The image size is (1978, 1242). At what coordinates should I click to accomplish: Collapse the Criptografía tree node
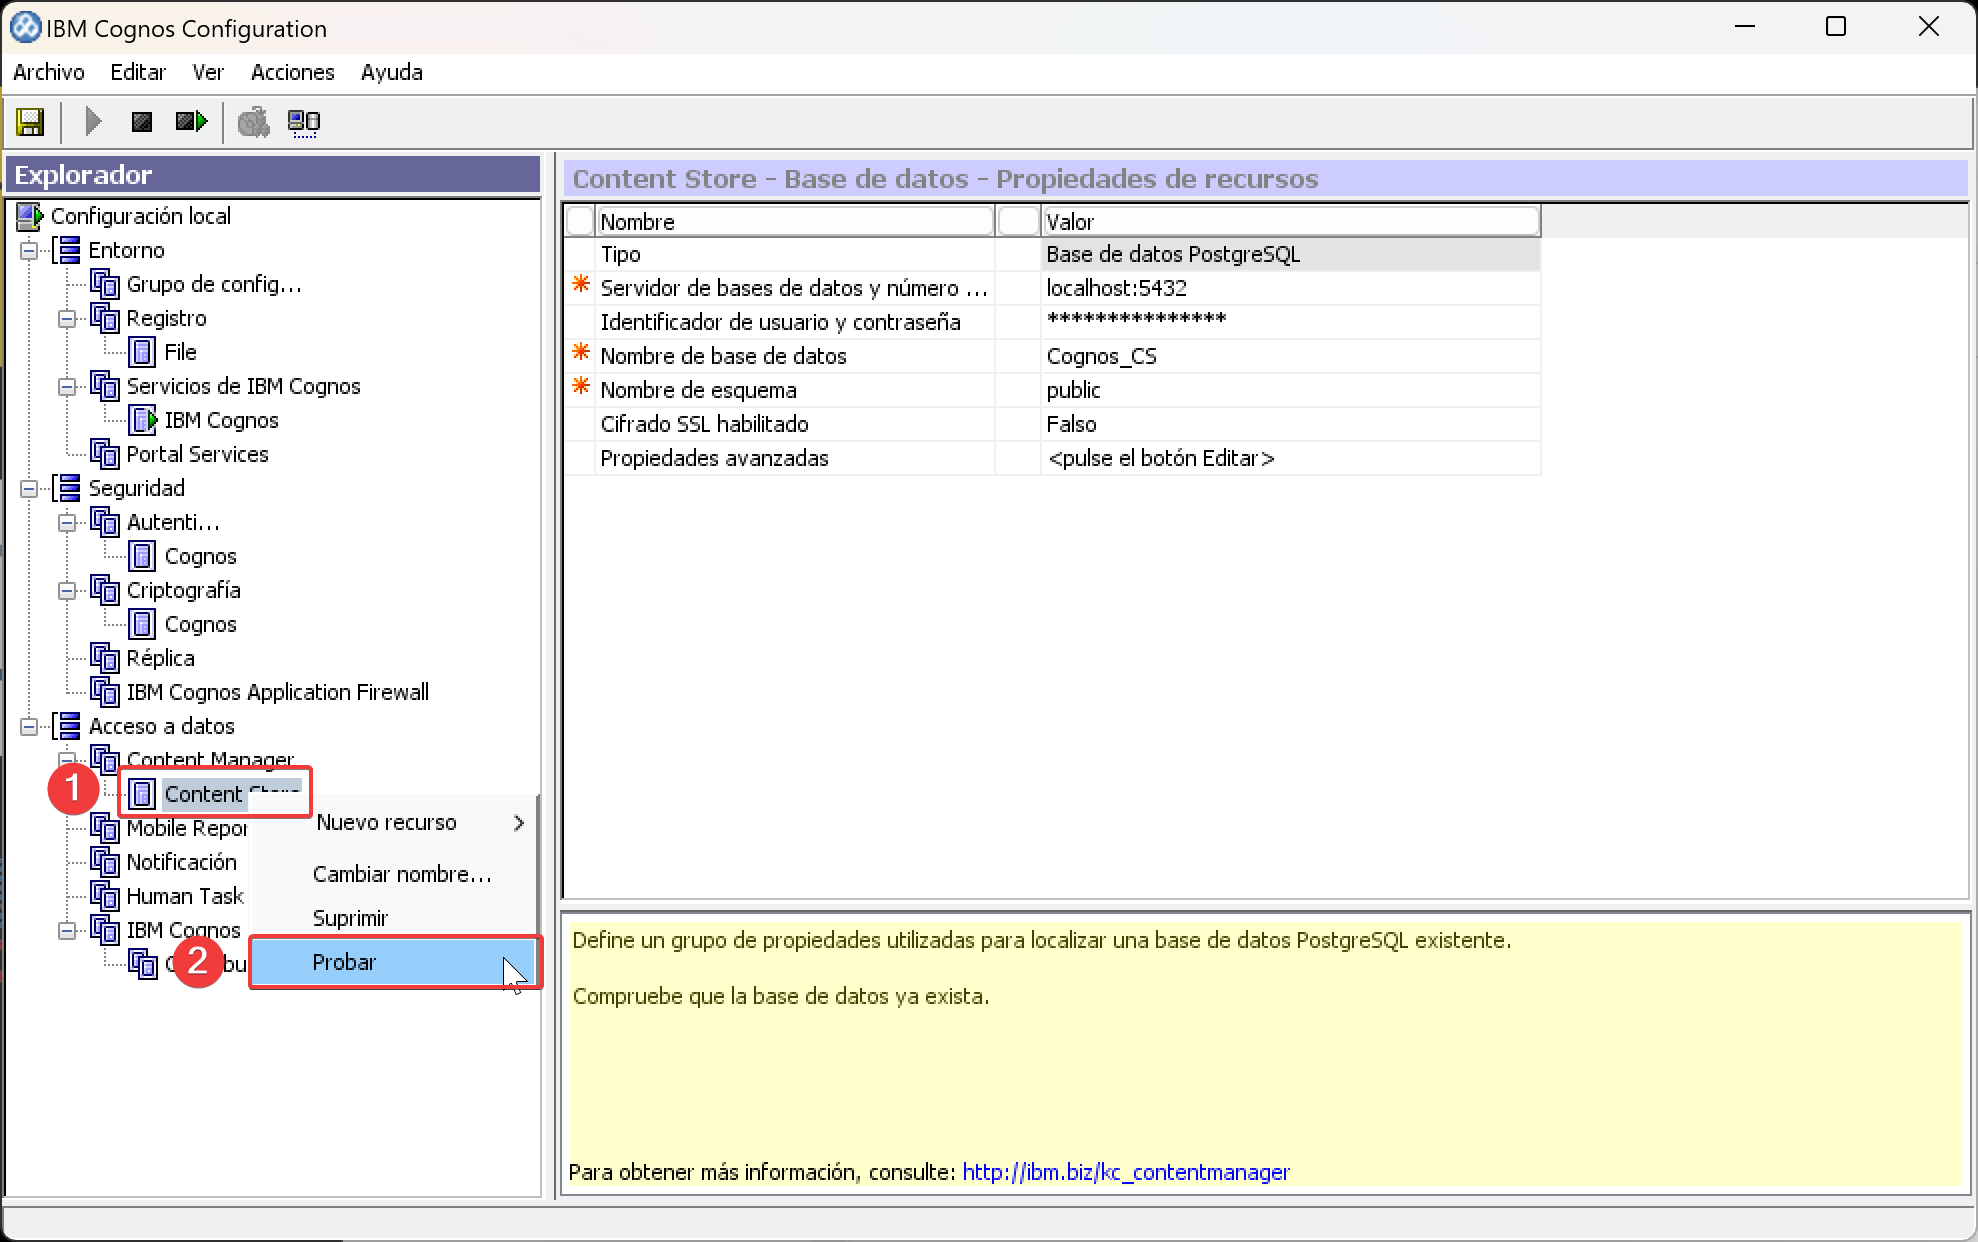[67, 590]
